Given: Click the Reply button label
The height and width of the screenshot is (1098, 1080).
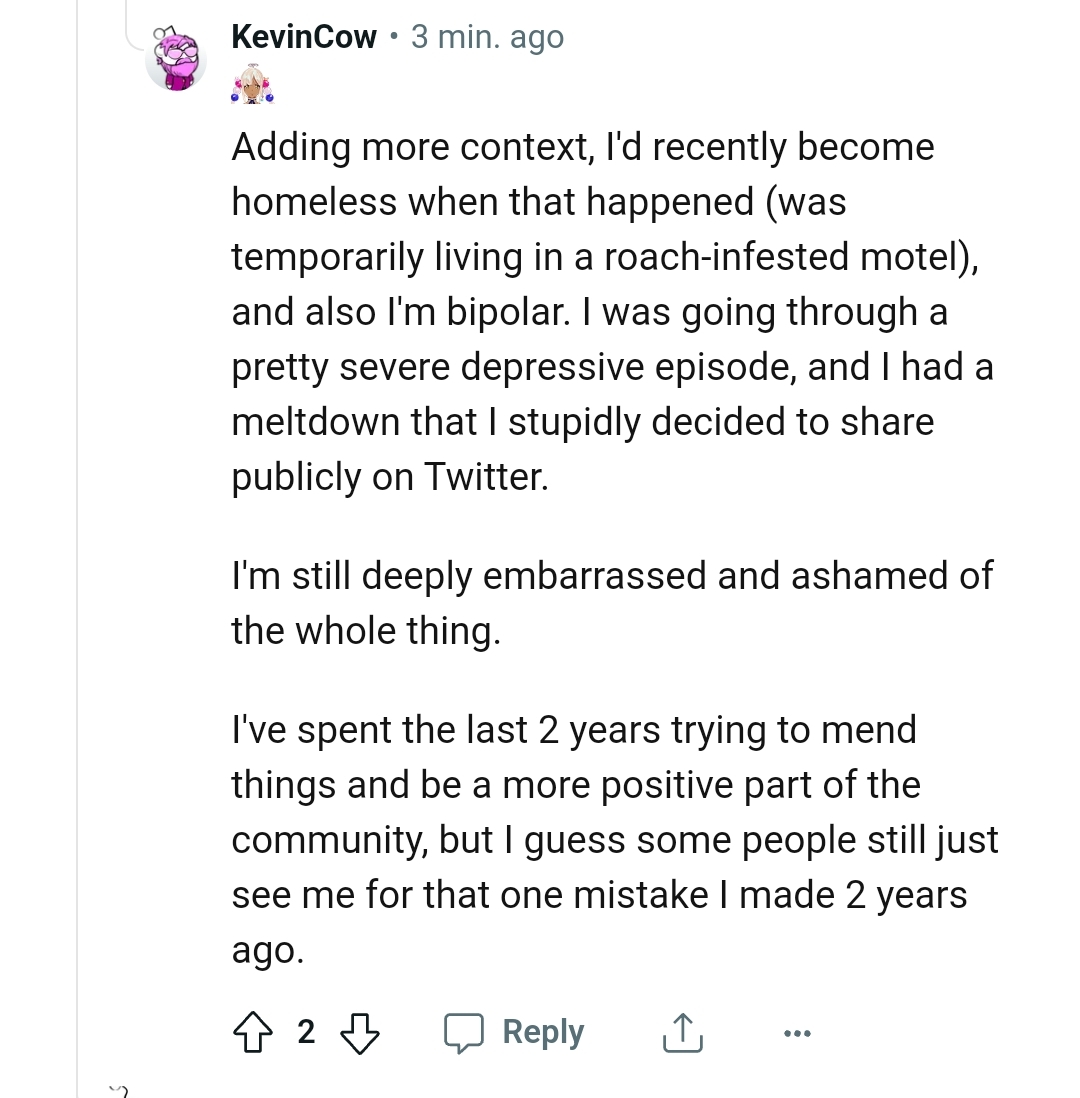Looking at the screenshot, I should click(x=543, y=1032).
